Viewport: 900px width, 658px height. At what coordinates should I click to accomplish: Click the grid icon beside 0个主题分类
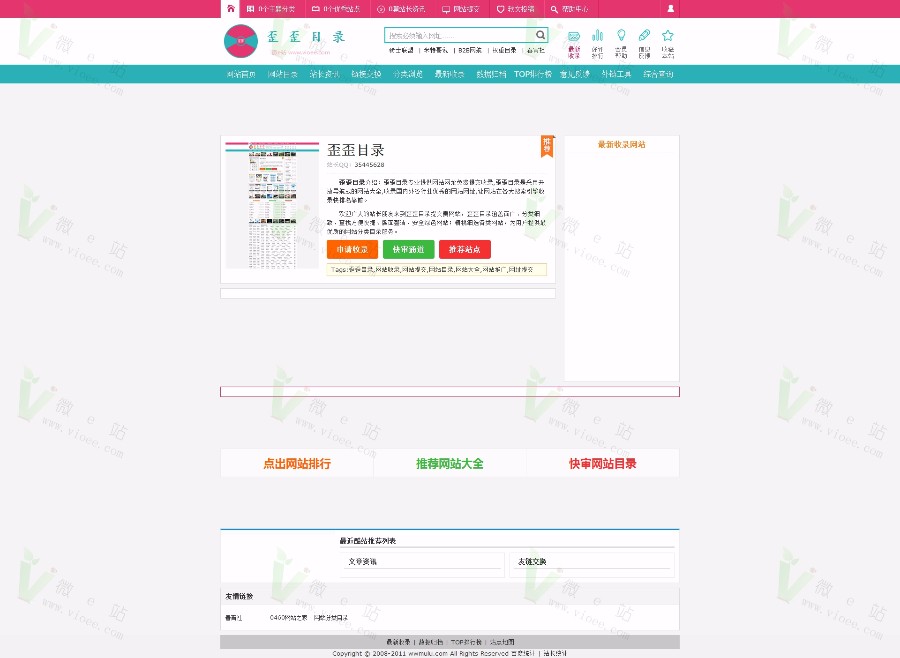point(252,9)
